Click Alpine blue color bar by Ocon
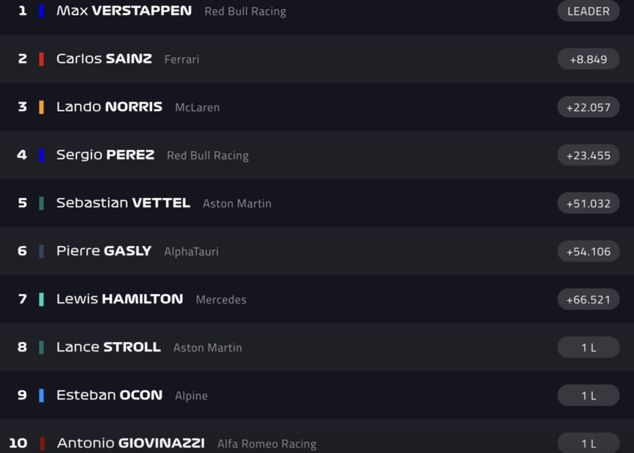 pos(41,395)
